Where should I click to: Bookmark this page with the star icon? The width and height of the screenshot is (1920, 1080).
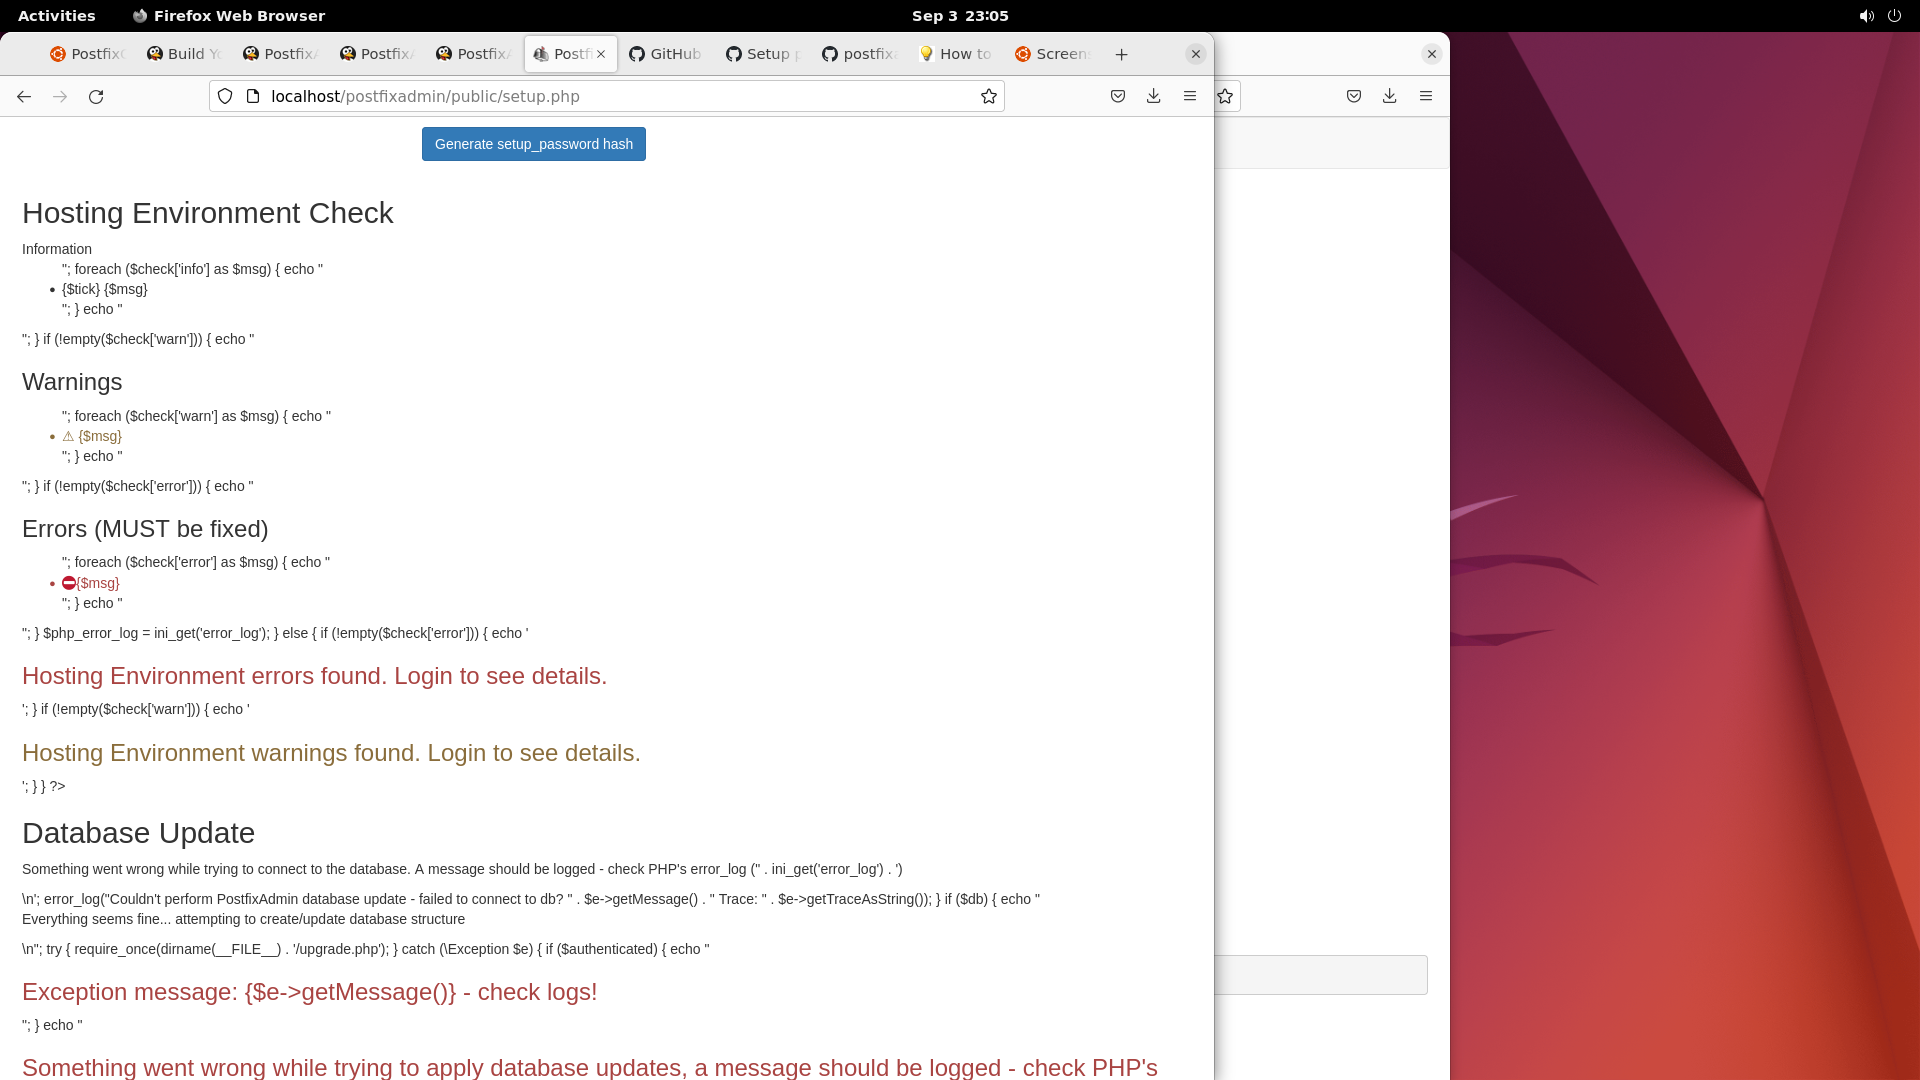coord(988,97)
